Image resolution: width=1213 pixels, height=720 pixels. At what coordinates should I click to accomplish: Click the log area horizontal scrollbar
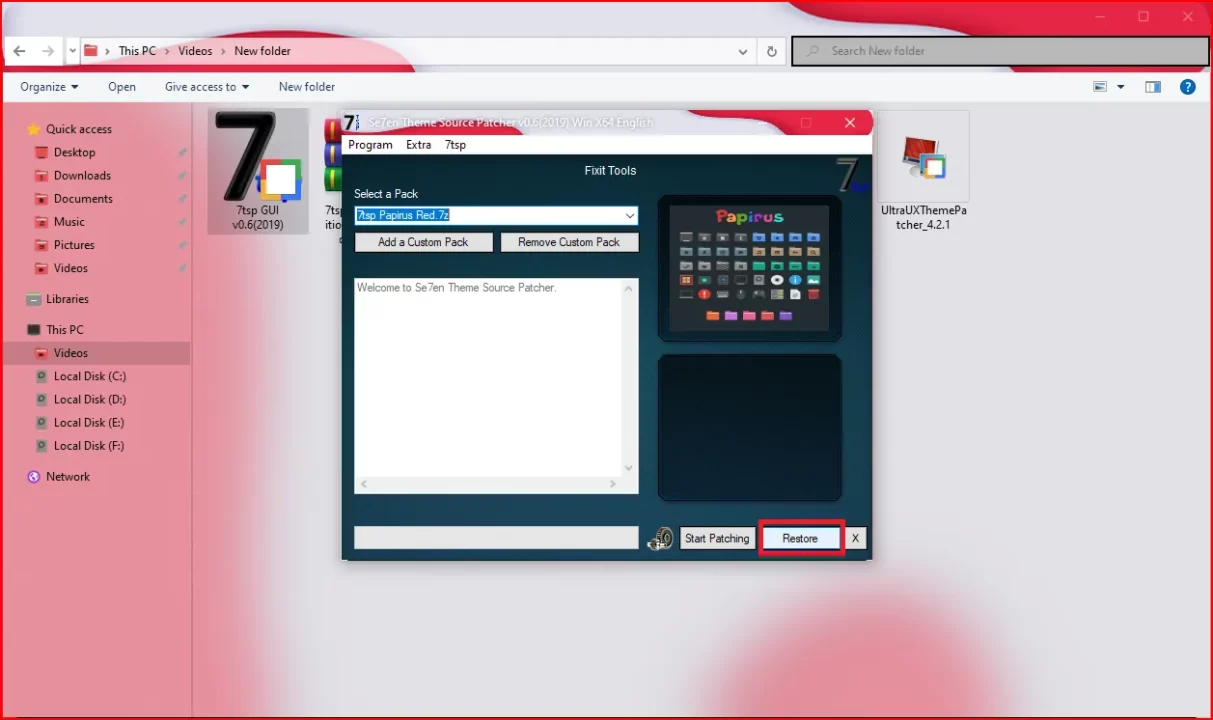click(x=488, y=484)
